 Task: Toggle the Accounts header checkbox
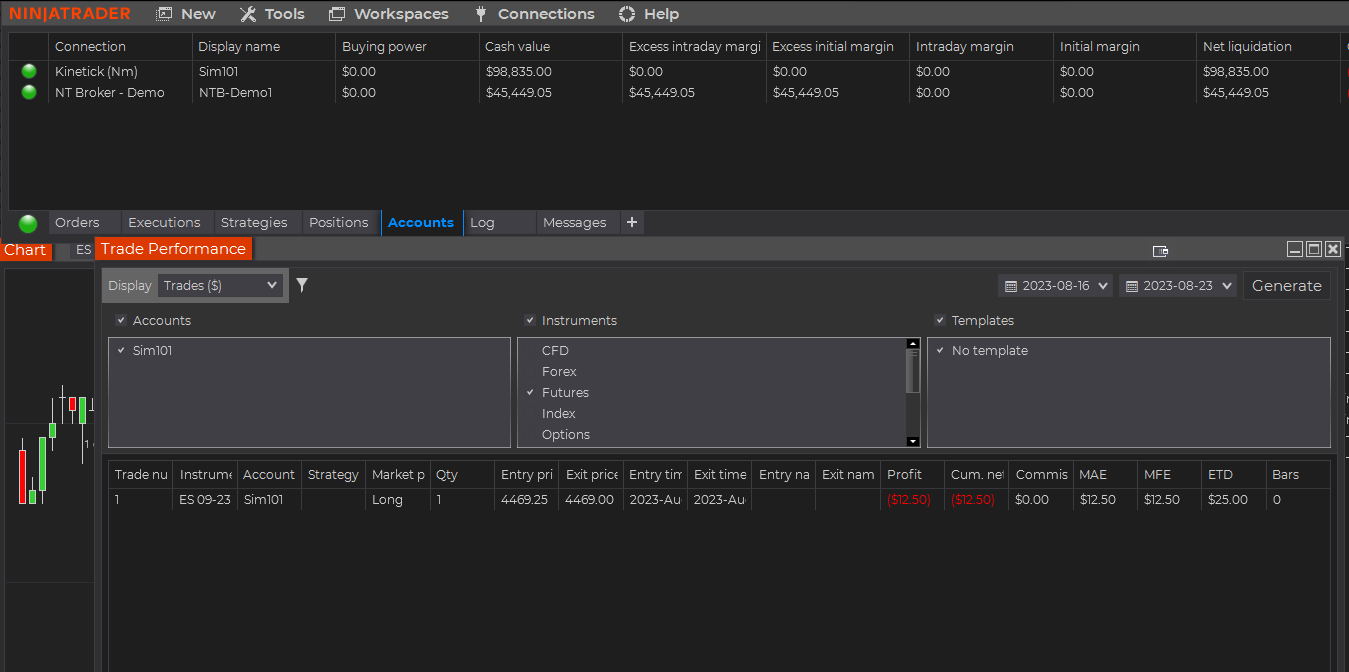(x=121, y=320)
